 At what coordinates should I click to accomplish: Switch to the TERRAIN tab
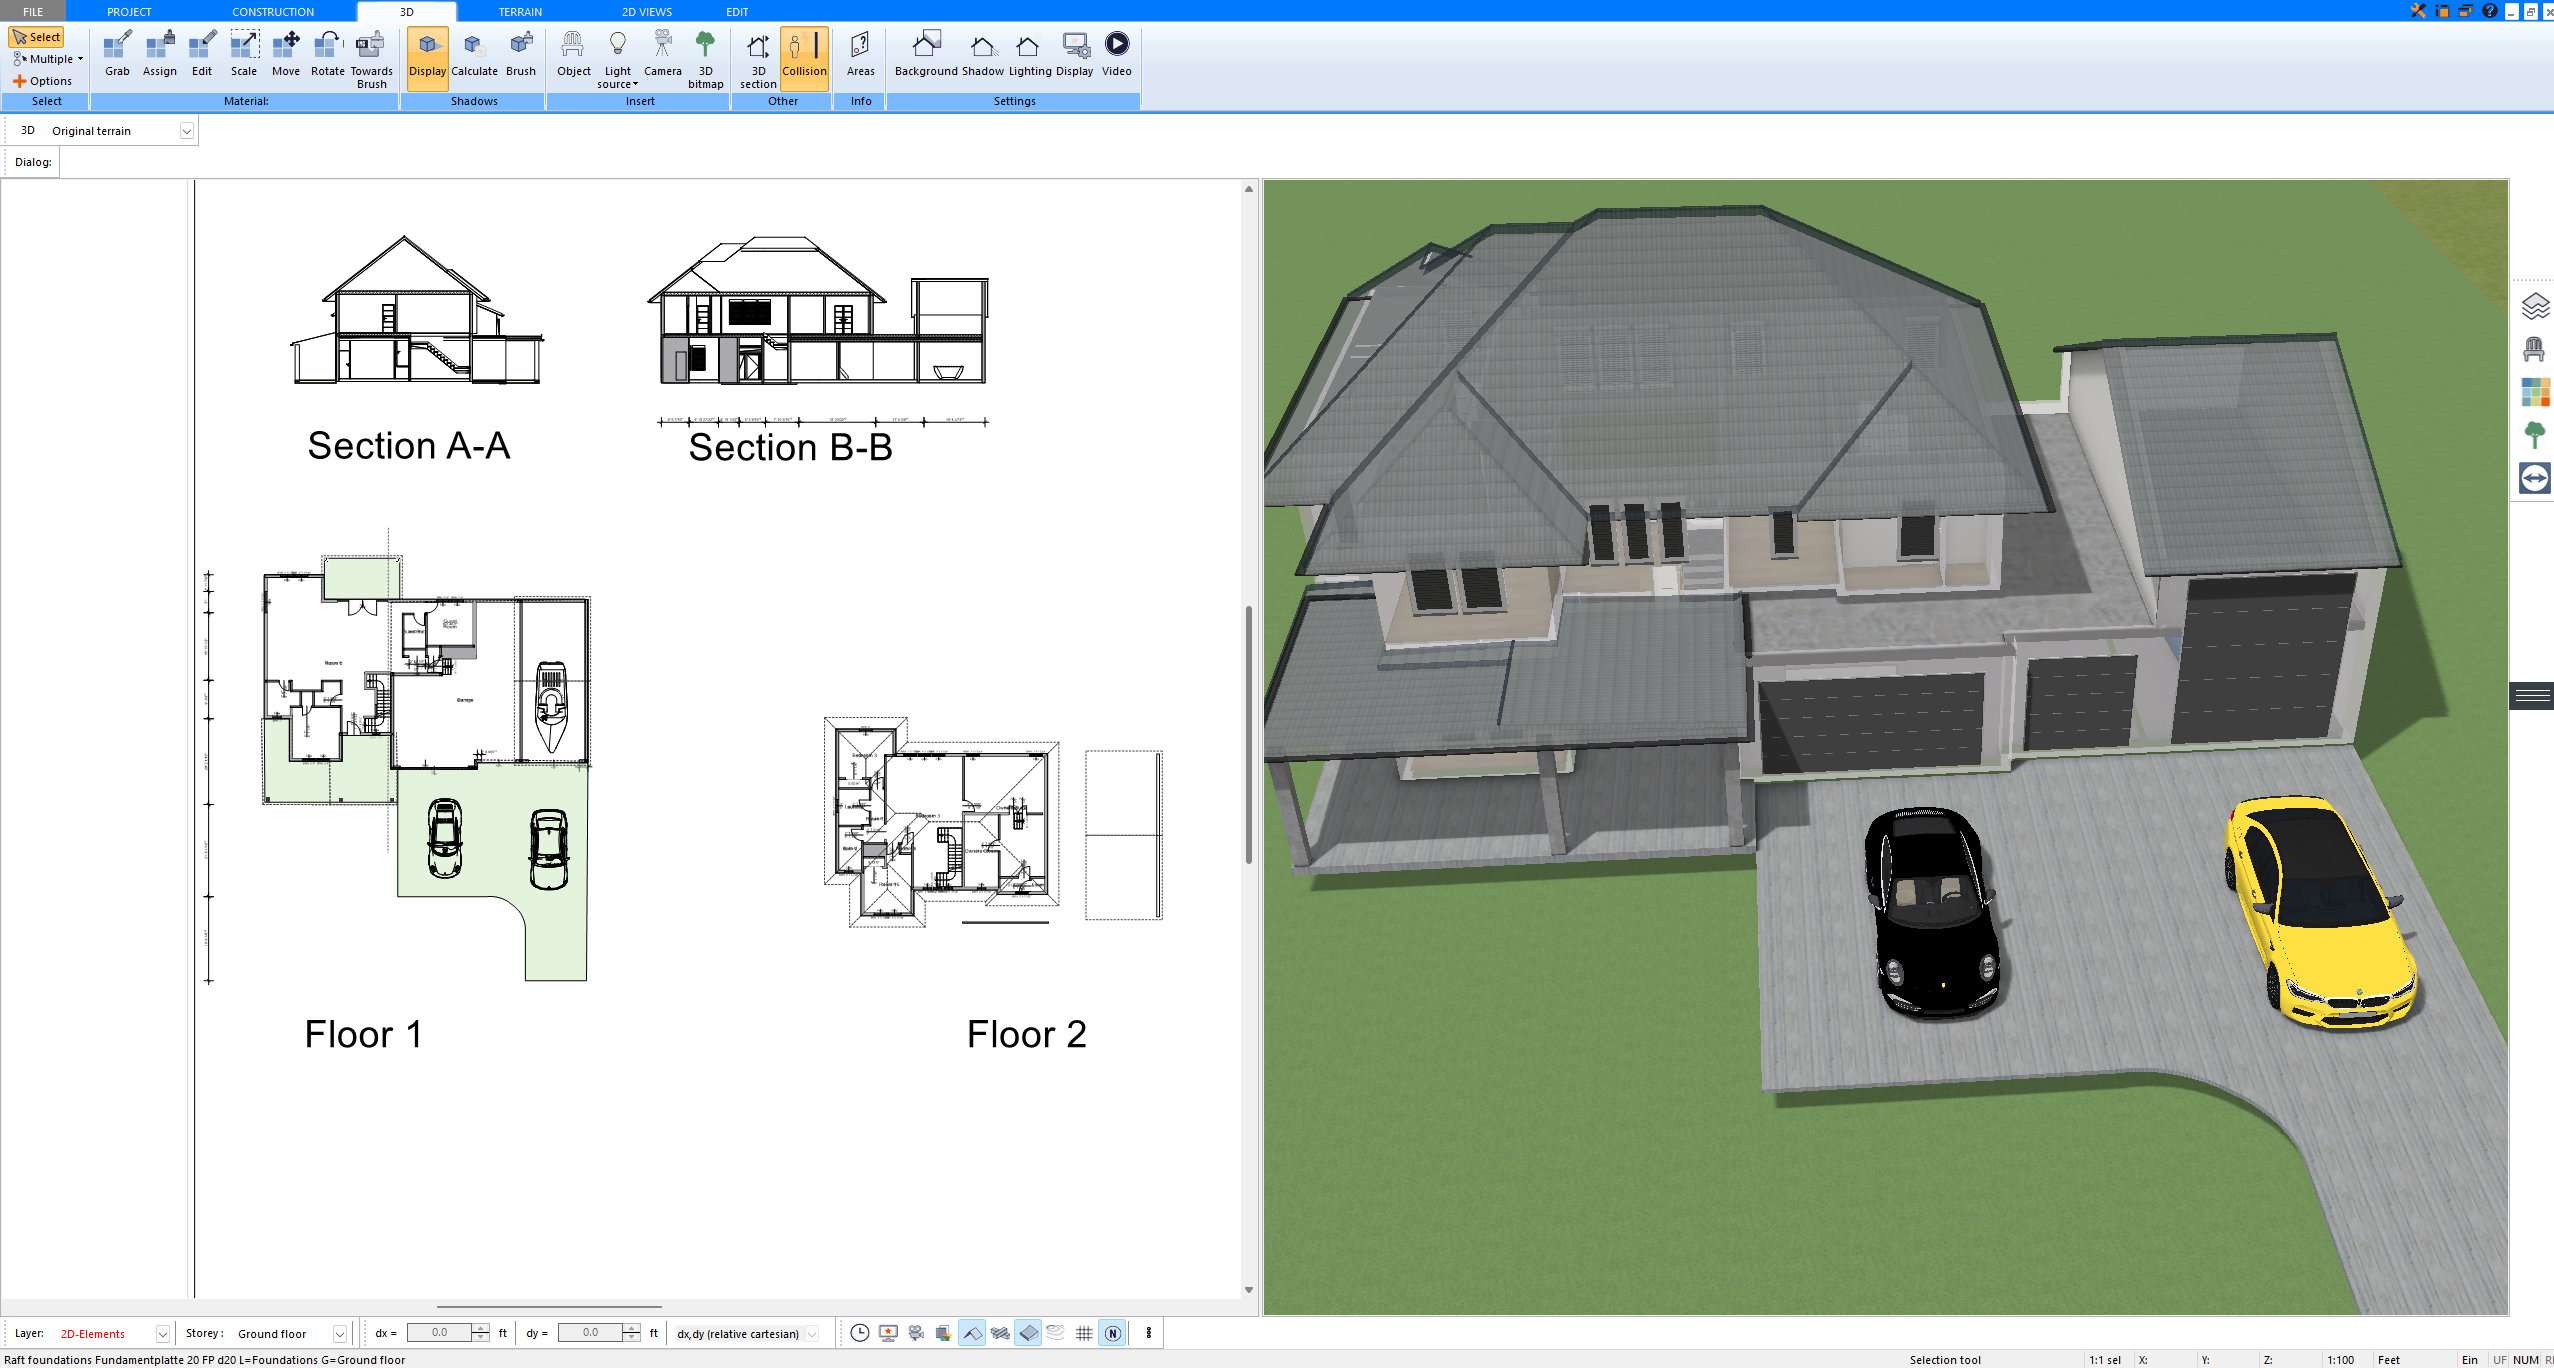point(517,11)
